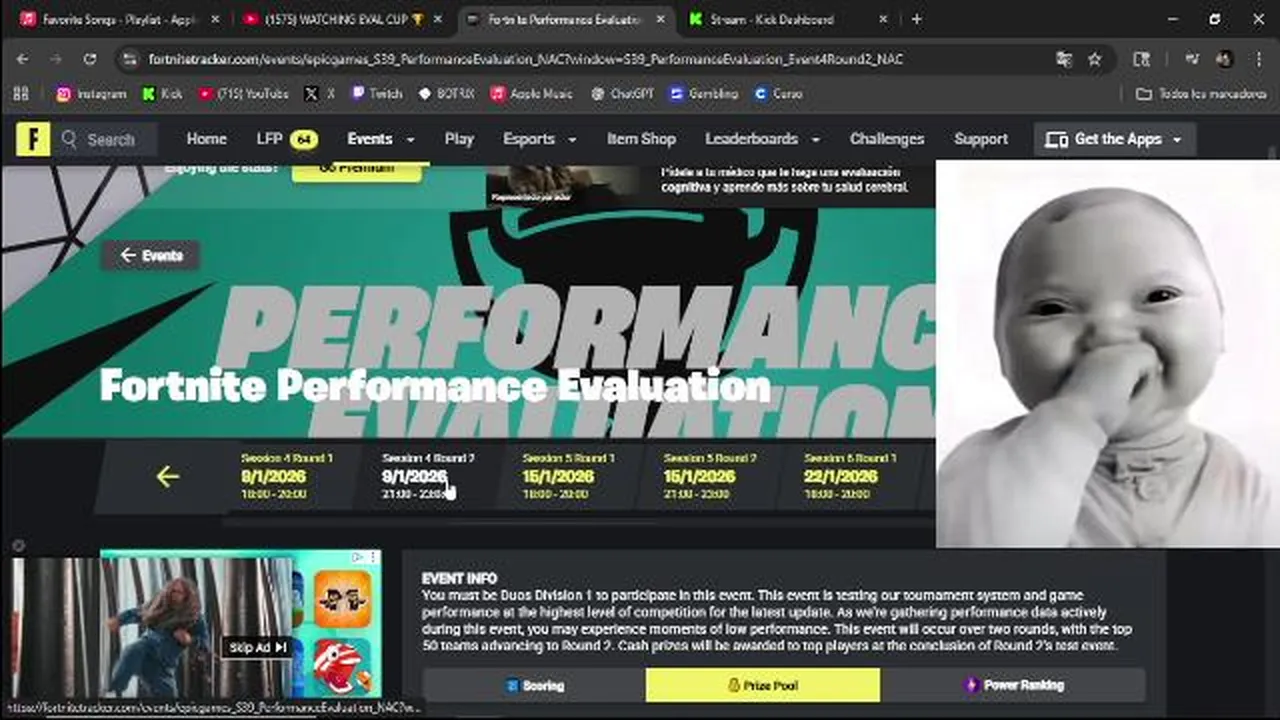This screenshot has width=1280, height=720.
Task: Open the Twitch bookmark
Action: click(x=376, y=93)
